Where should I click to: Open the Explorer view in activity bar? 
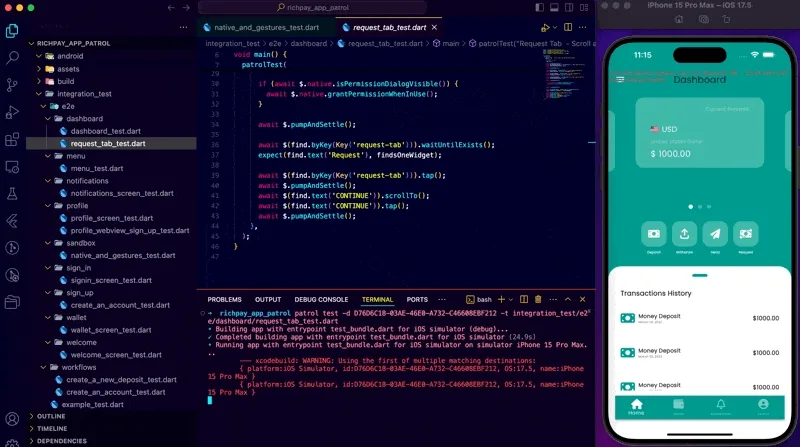[12, 31]
